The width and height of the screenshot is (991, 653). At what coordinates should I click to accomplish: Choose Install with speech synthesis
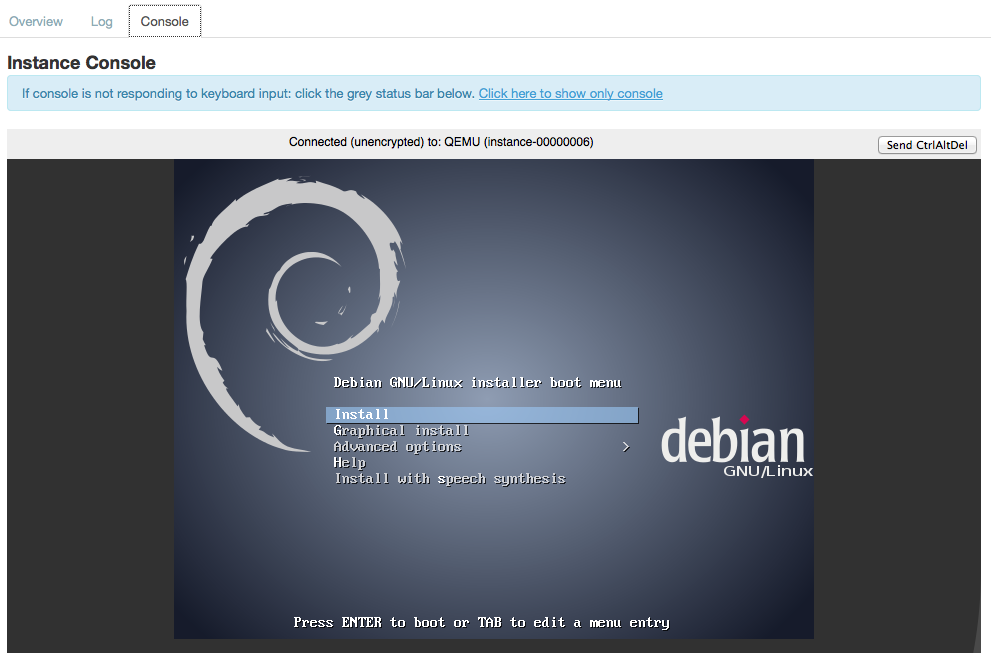coord(450,479)
